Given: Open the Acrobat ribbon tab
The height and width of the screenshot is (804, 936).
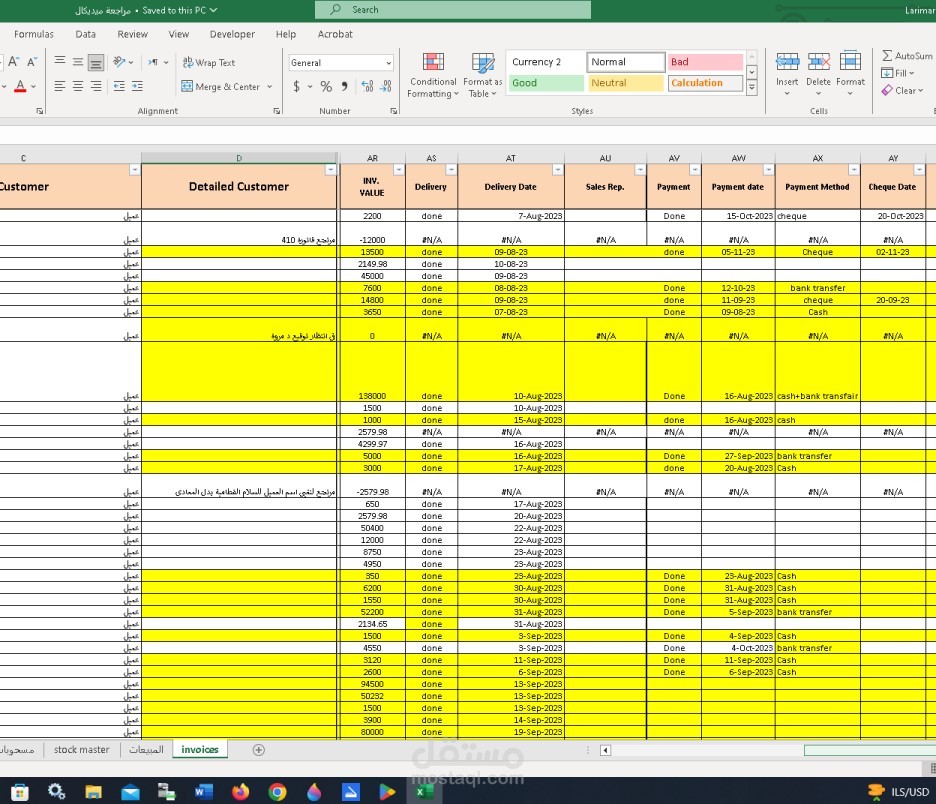Looking at the screenshot, I should [335, 34].
